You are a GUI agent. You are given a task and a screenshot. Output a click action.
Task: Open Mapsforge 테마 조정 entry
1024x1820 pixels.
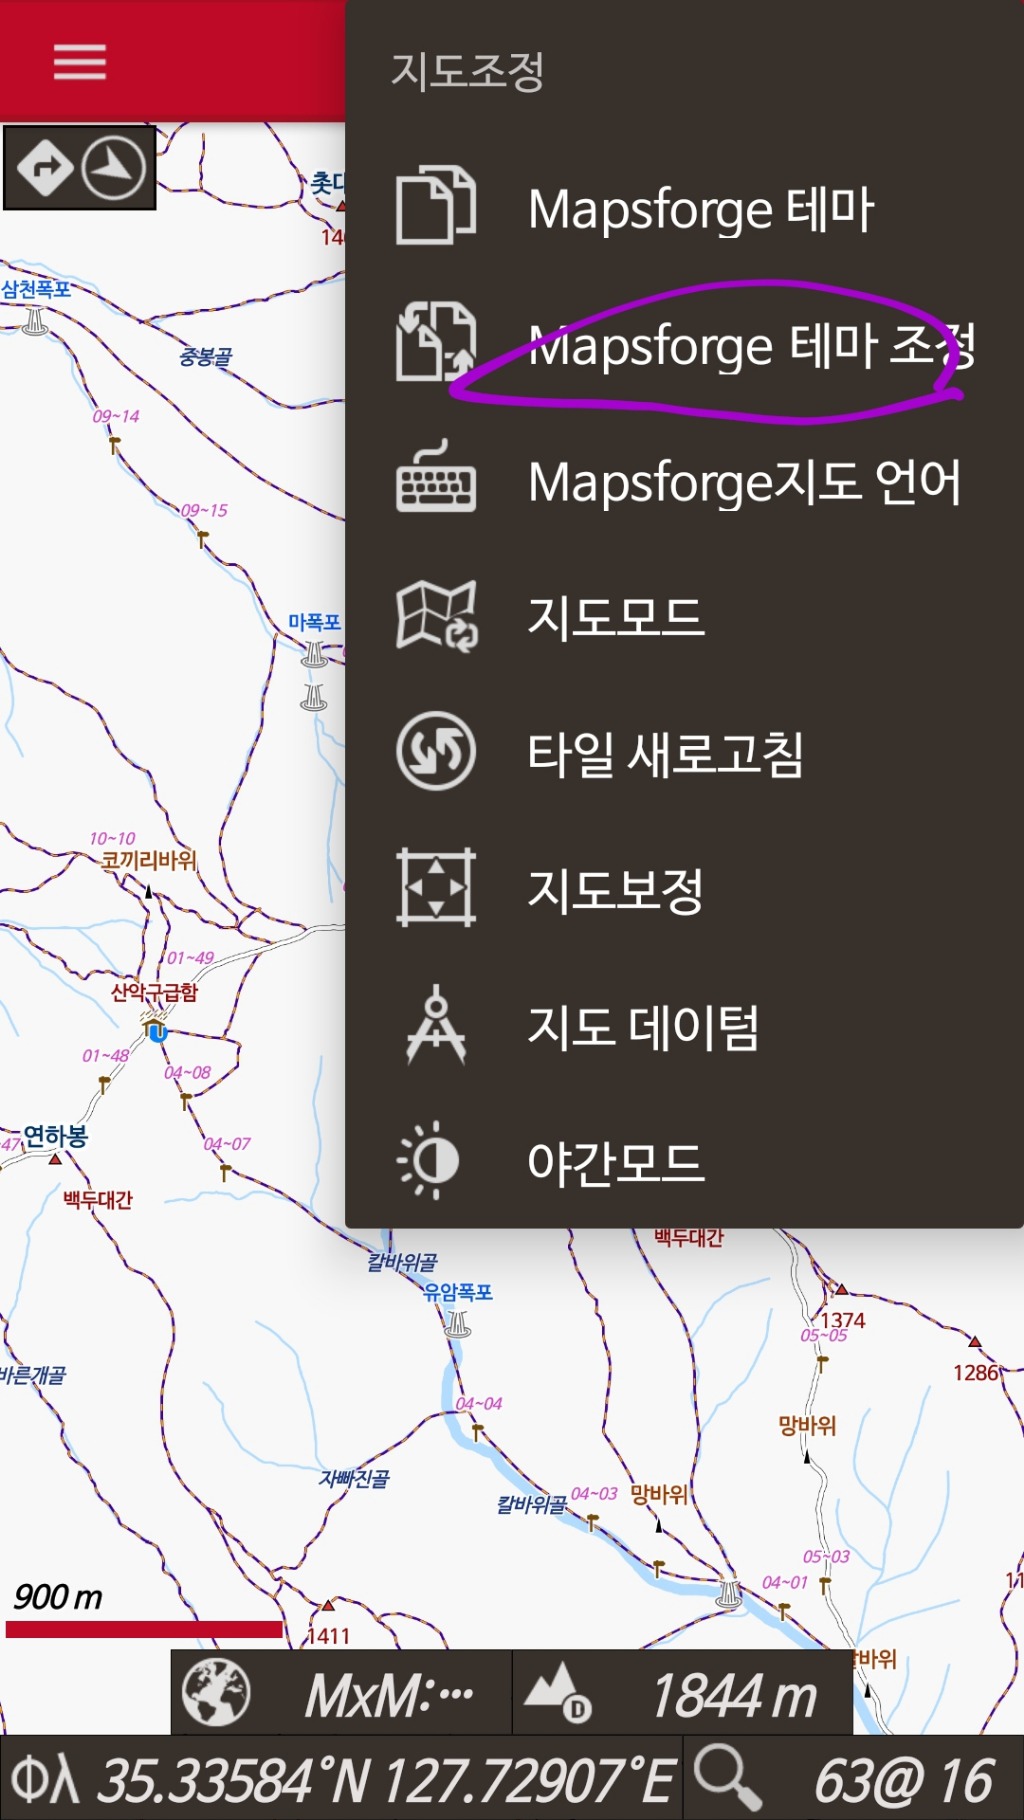(684, 344)
